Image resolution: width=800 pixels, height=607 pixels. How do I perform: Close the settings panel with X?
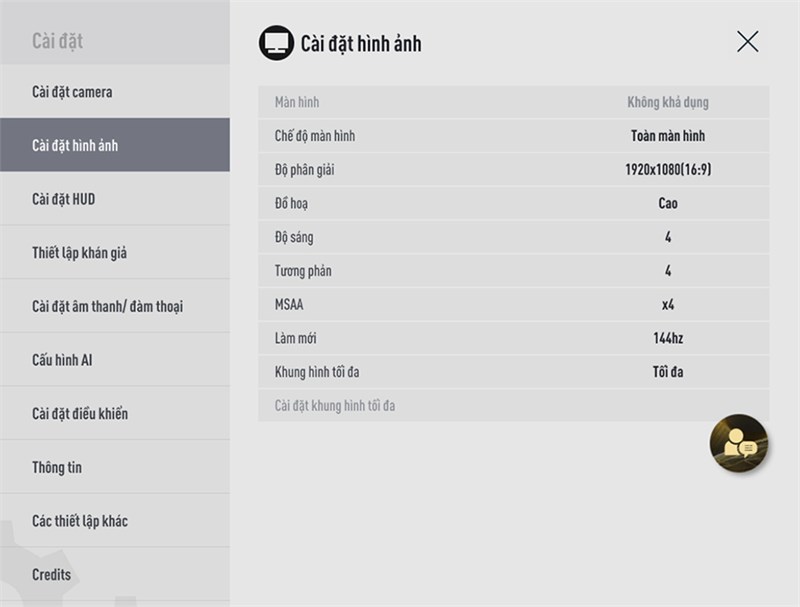pos(747,41)
